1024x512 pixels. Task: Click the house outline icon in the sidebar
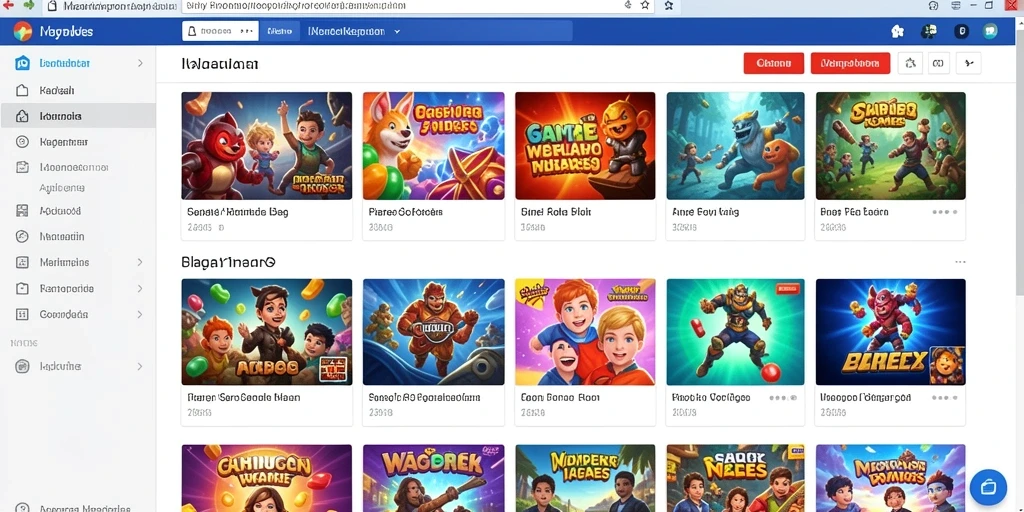(22, 91)
